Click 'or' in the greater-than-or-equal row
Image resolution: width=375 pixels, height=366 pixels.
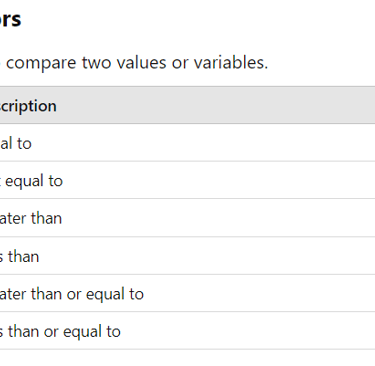[73, 295]
